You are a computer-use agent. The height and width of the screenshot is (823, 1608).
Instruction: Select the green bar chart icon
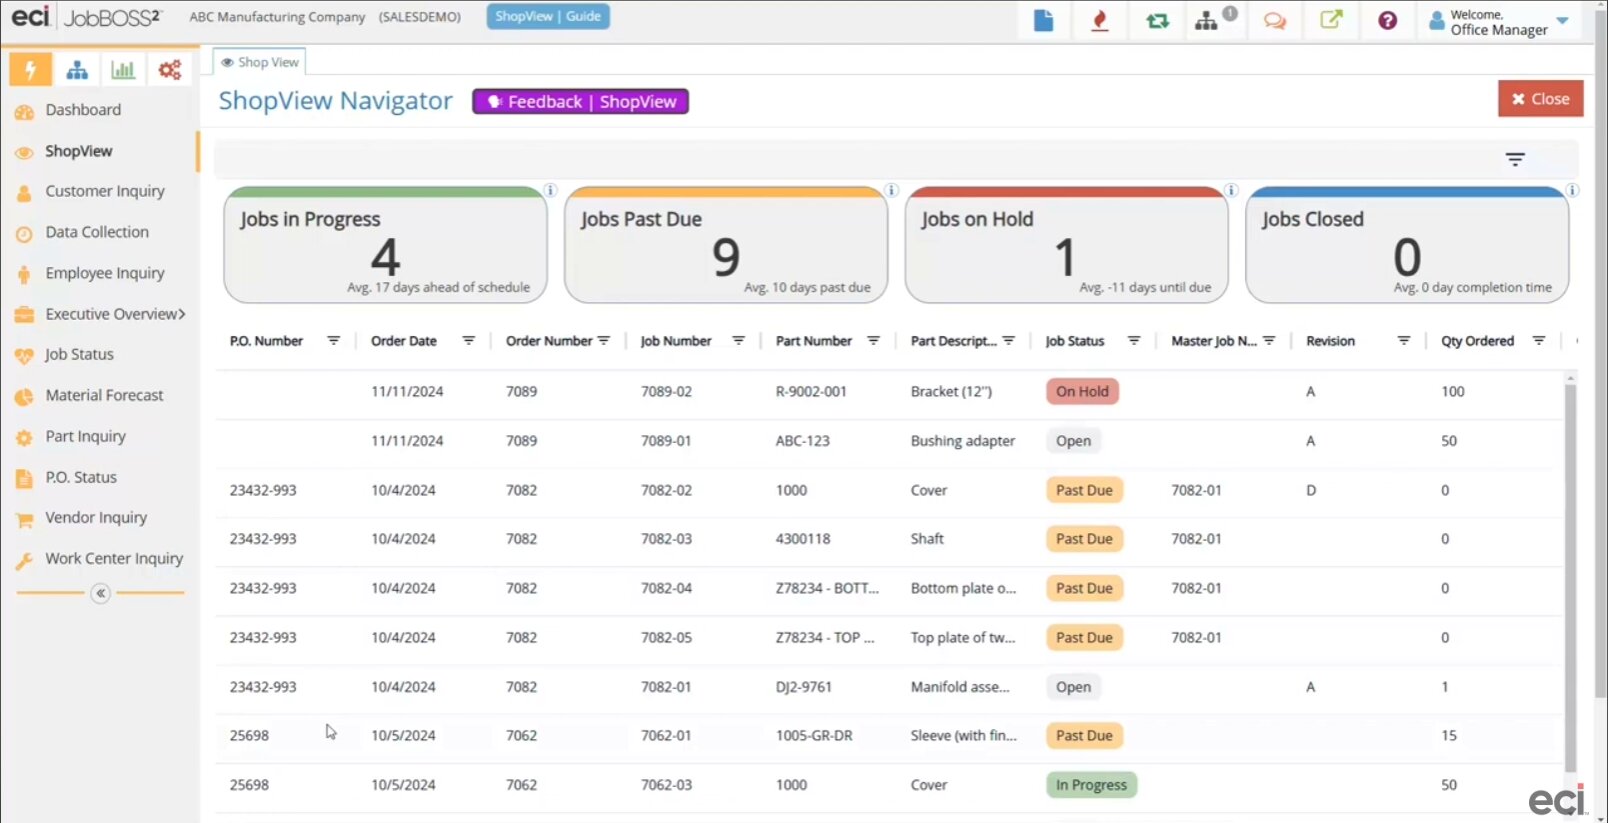[123, 70]
